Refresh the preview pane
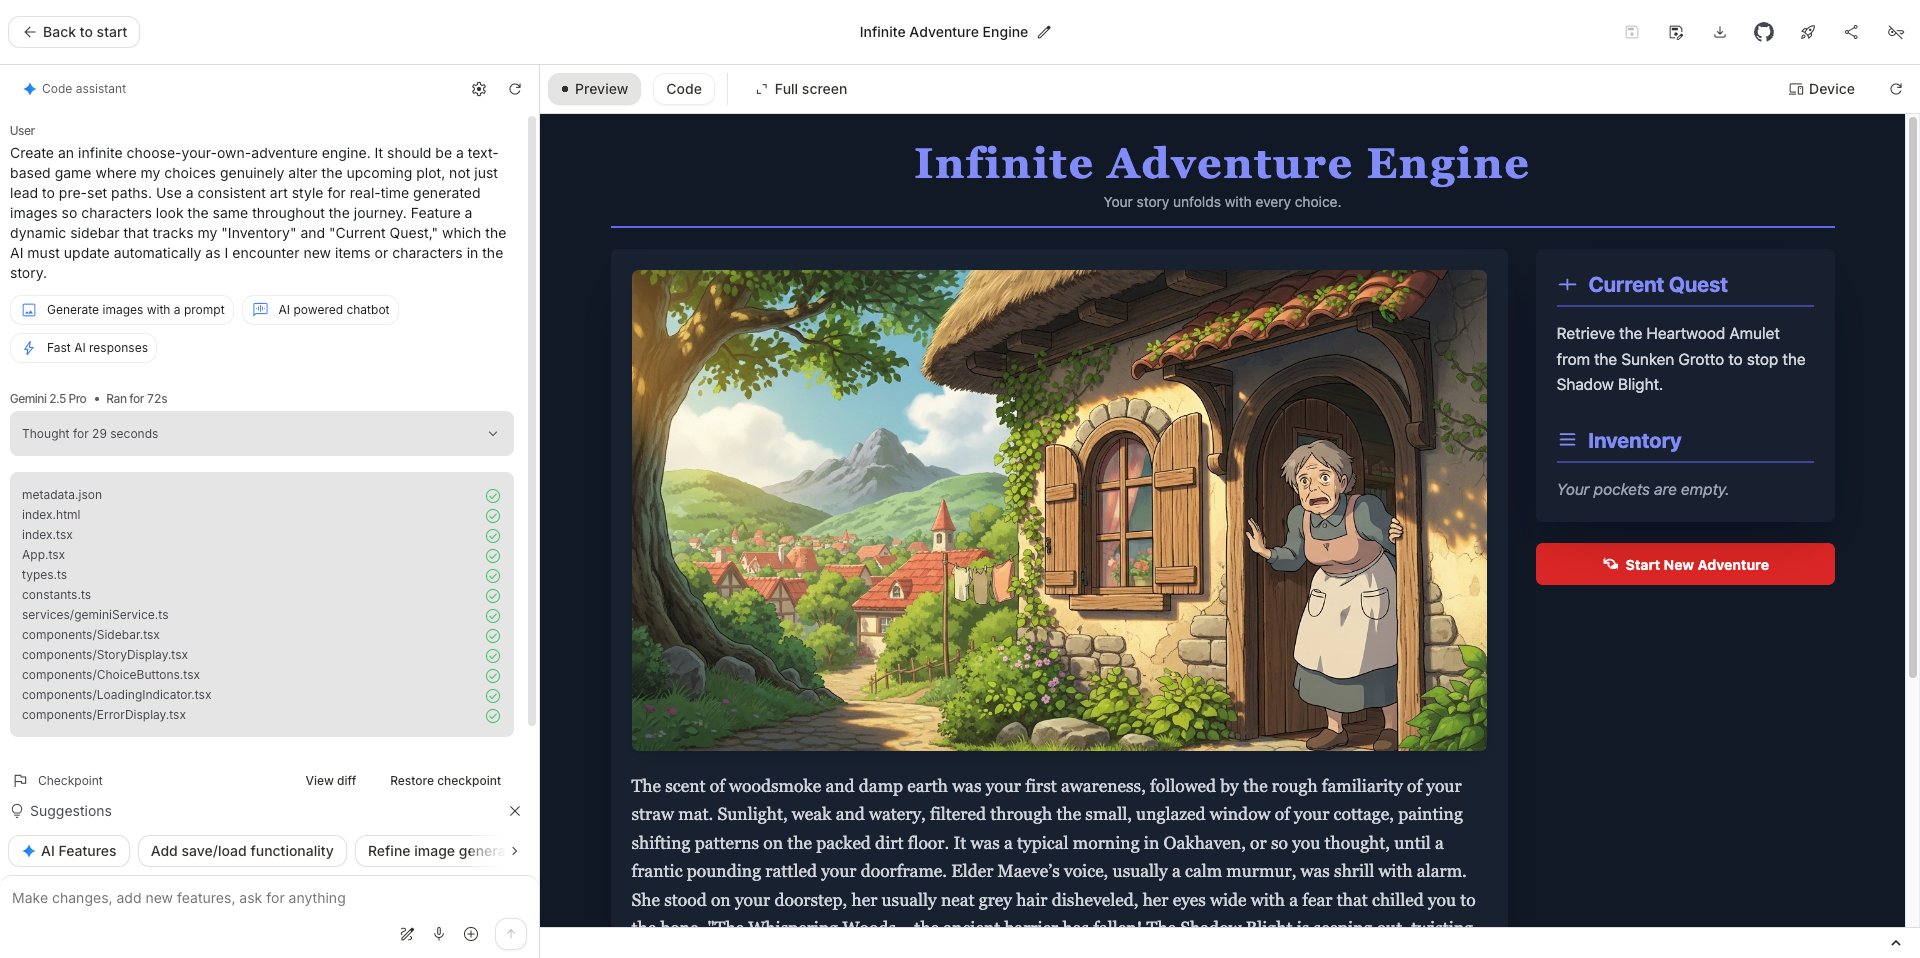The image size is (1920, 958). [1896, 89]
